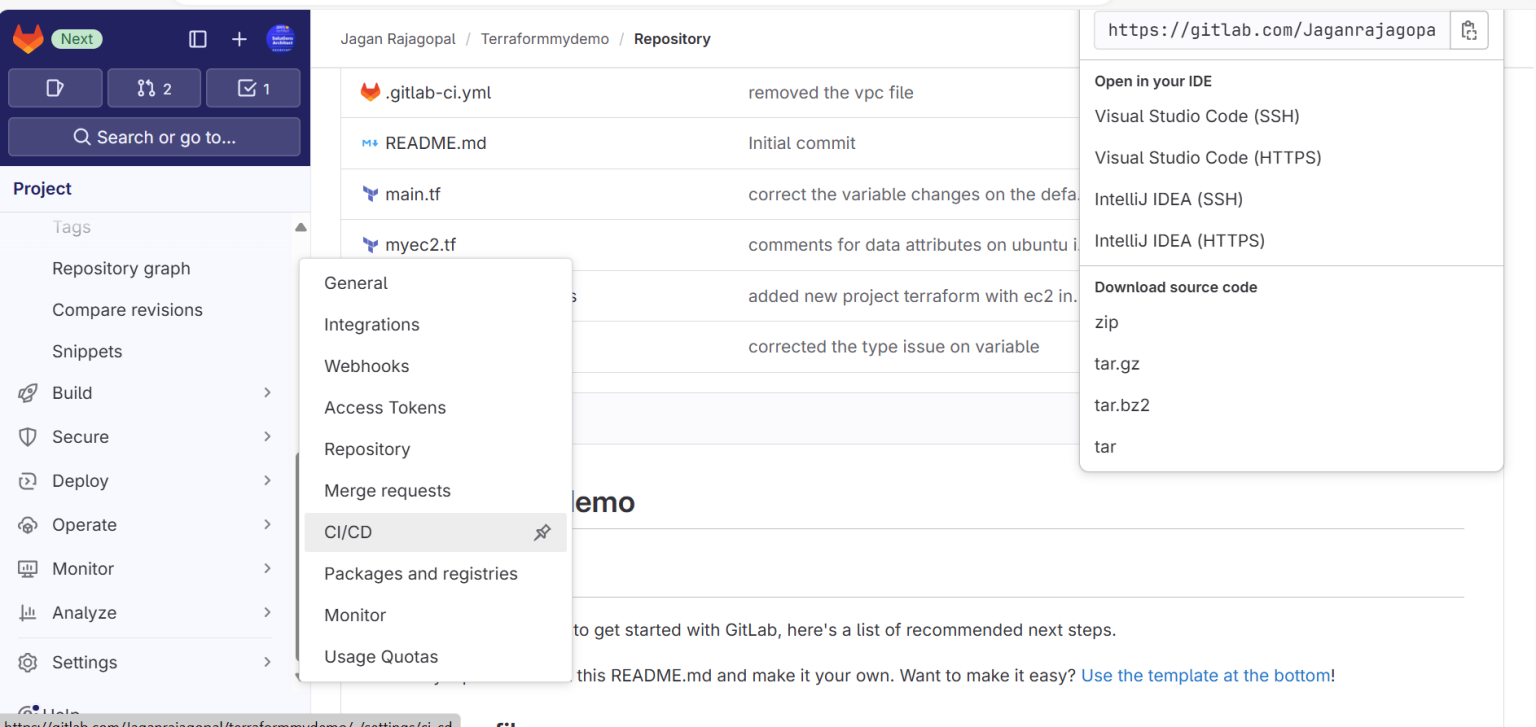
Task: Click the Monitor icon in the sidebar
Action: [x=30, y=568]
